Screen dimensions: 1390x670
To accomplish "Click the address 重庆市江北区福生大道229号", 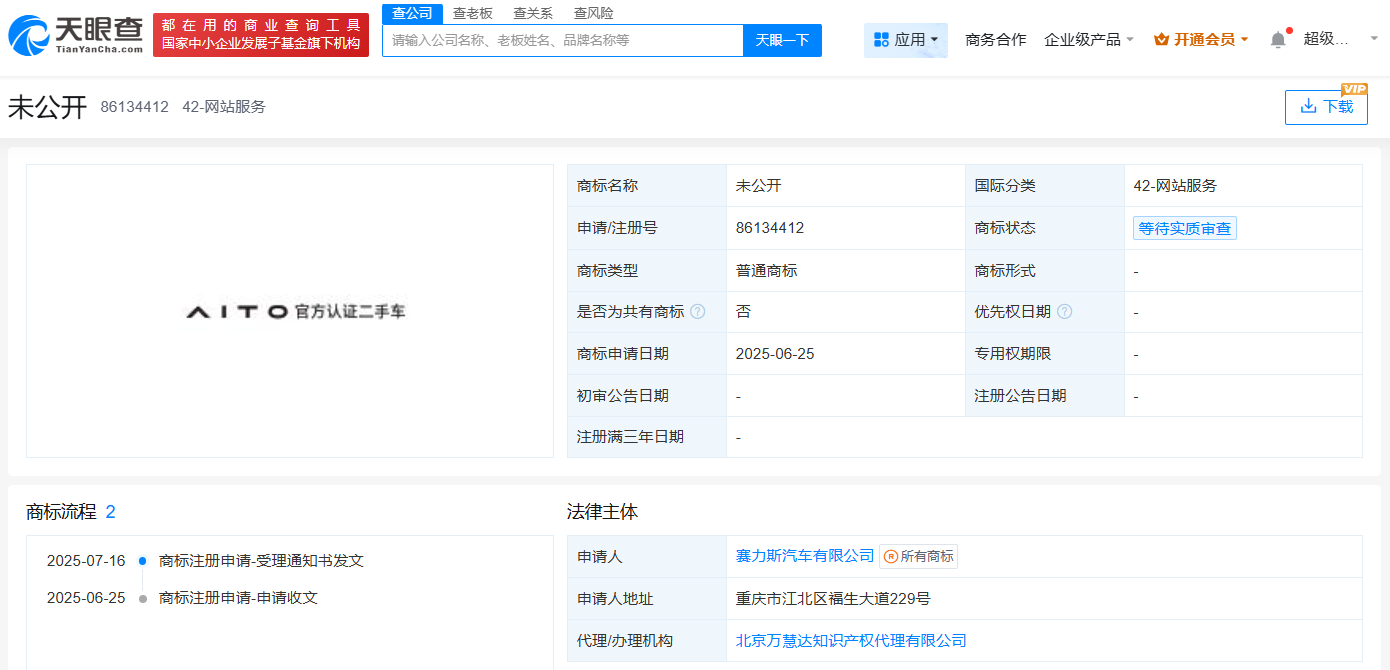I will pyautogui.click(x=833, y=599).
